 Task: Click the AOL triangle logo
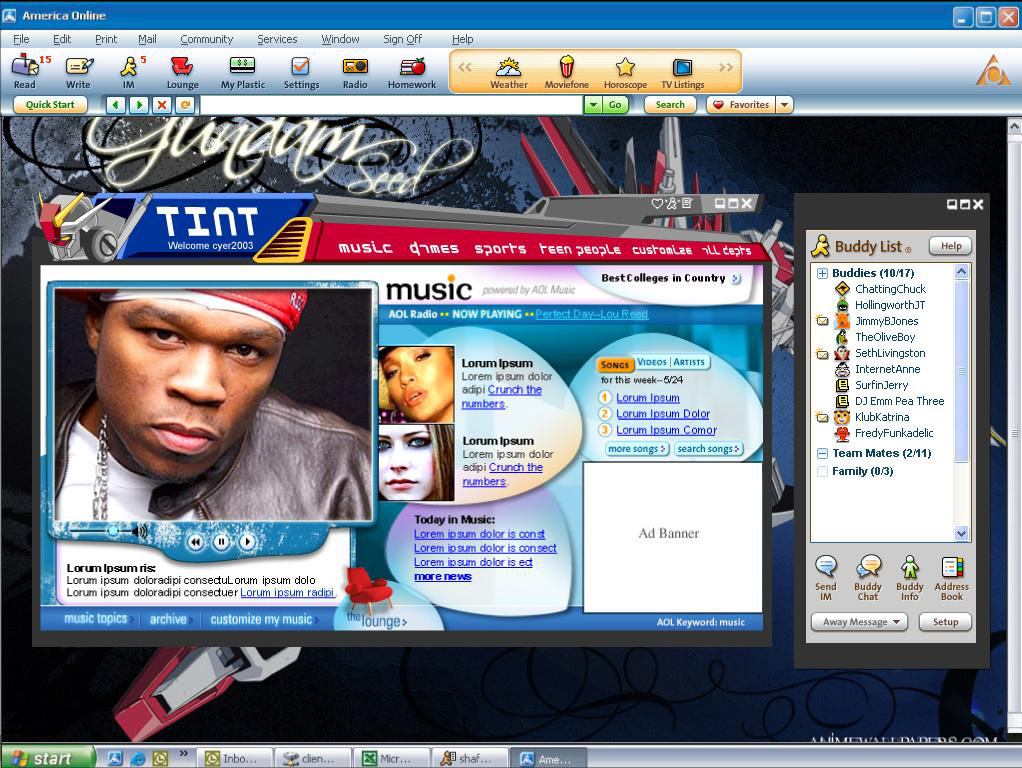pyautogui.click(x=993, y=70)
